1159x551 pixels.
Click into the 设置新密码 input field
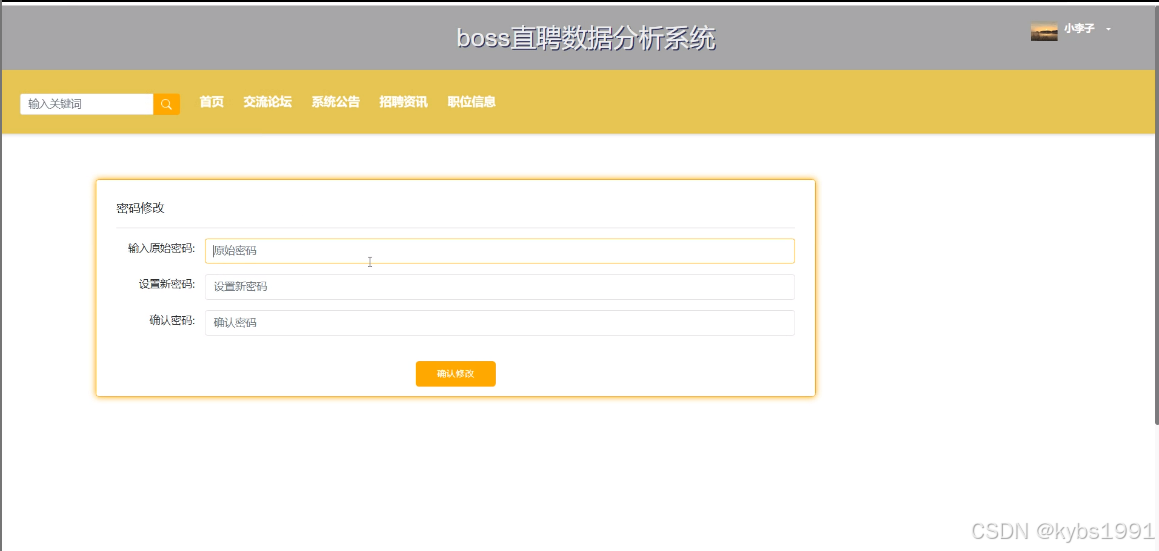(500, 287)
